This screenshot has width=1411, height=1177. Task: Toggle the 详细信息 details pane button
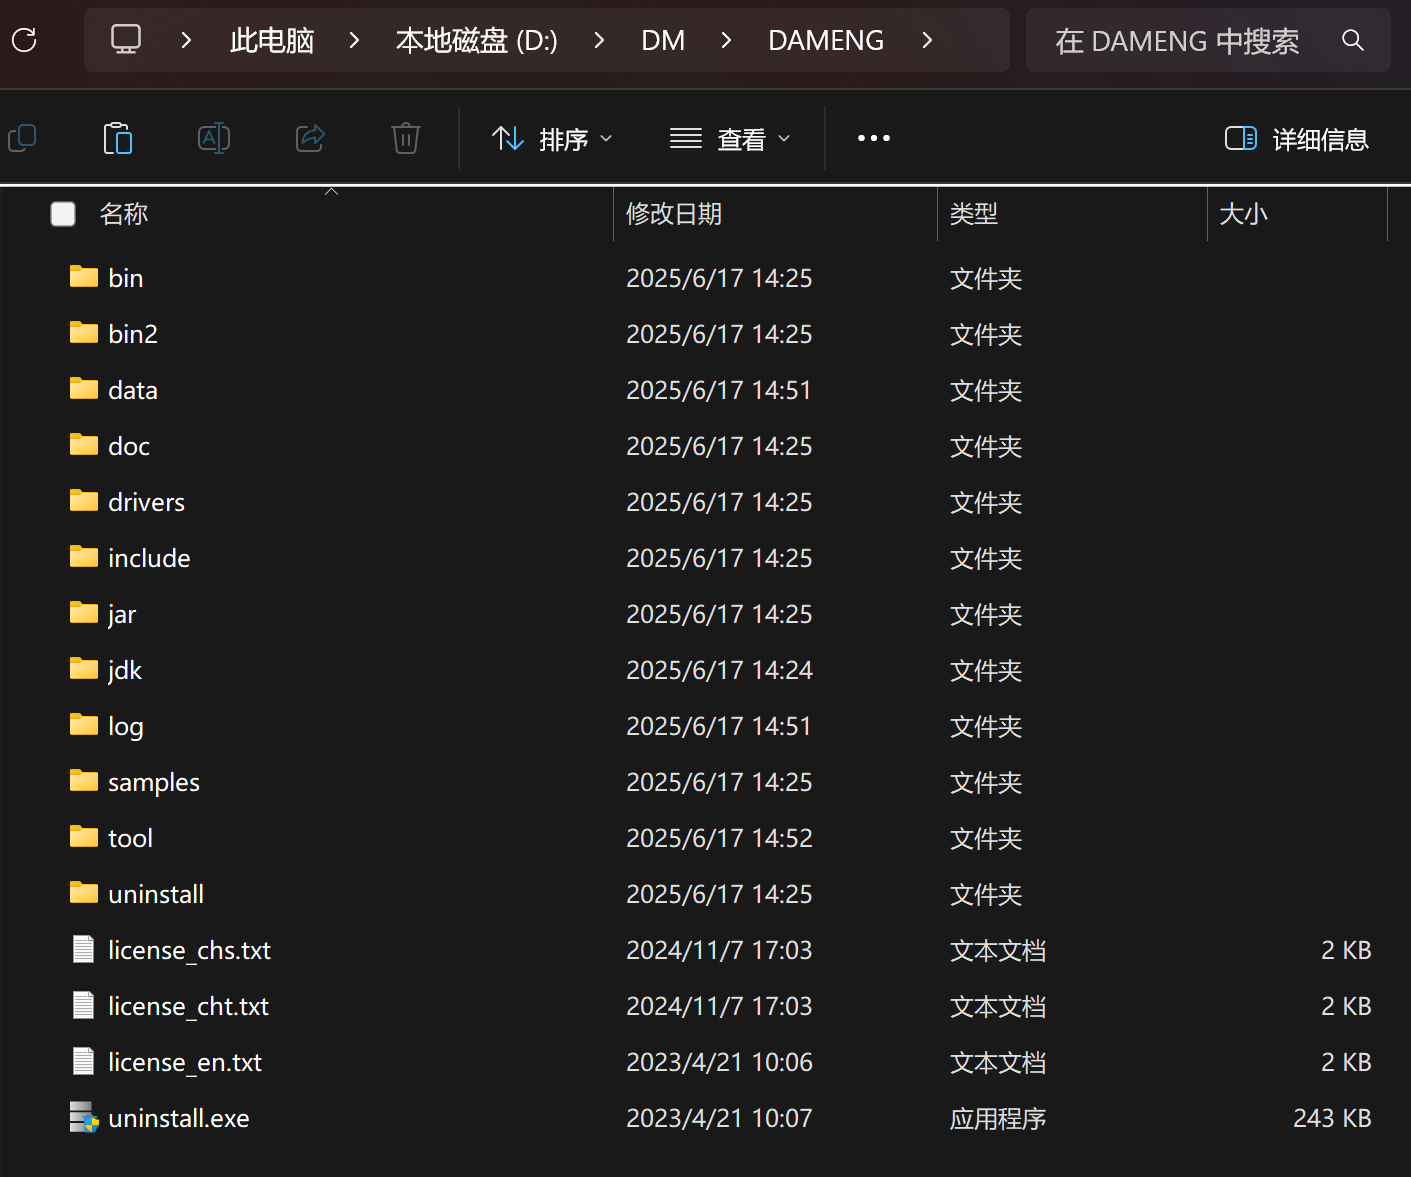click(x=1296, y=139)
